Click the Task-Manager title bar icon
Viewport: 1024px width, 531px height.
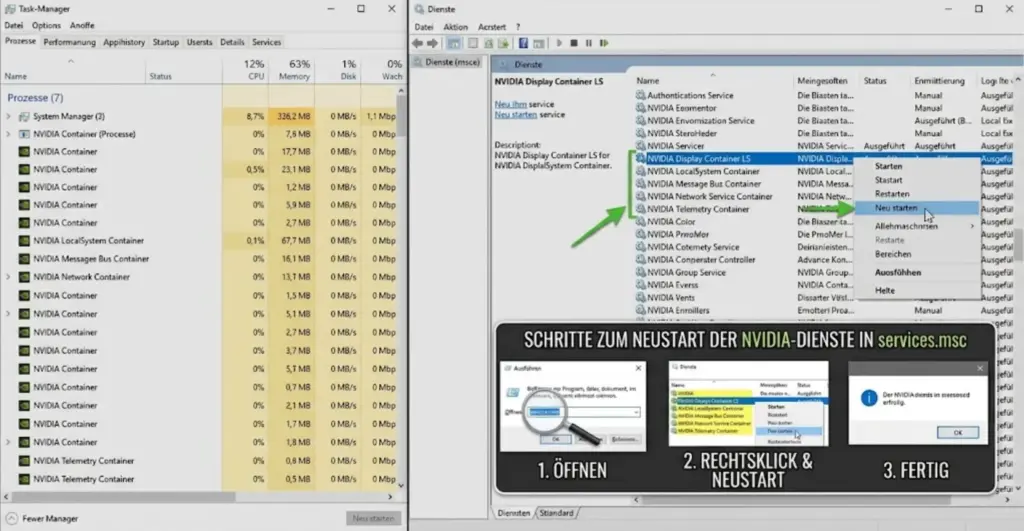[x=10, y=9]
